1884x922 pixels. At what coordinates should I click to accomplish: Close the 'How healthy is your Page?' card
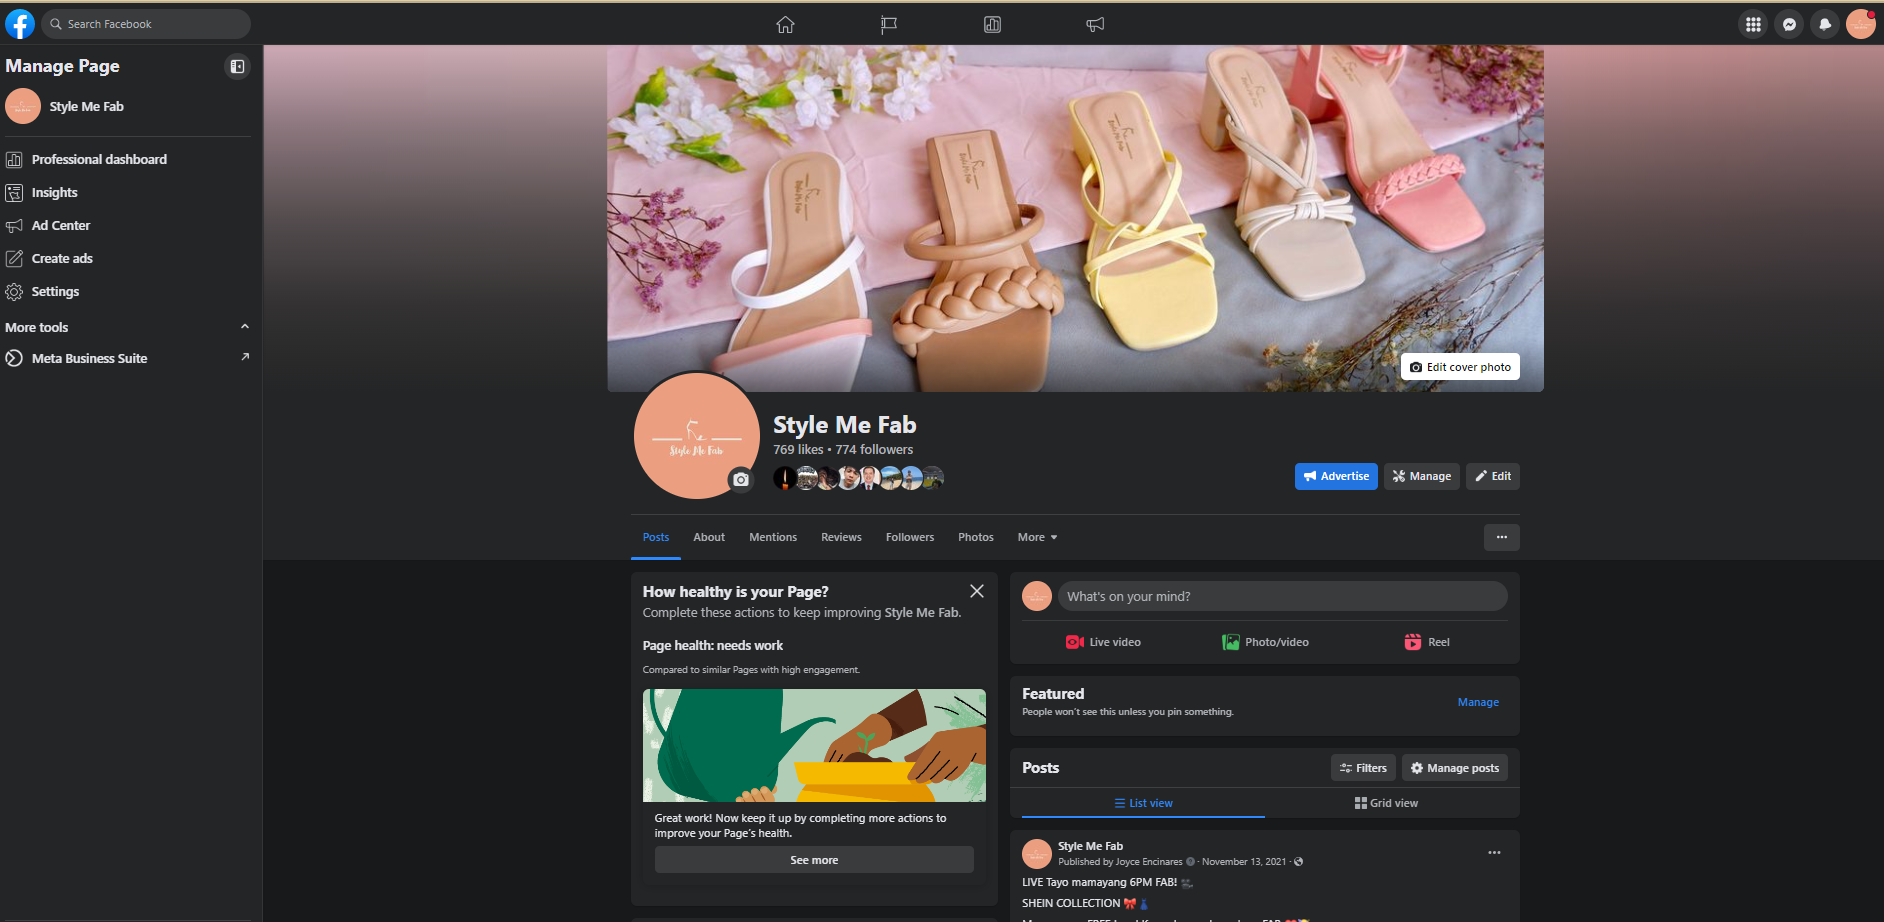(x=977, y=591)
